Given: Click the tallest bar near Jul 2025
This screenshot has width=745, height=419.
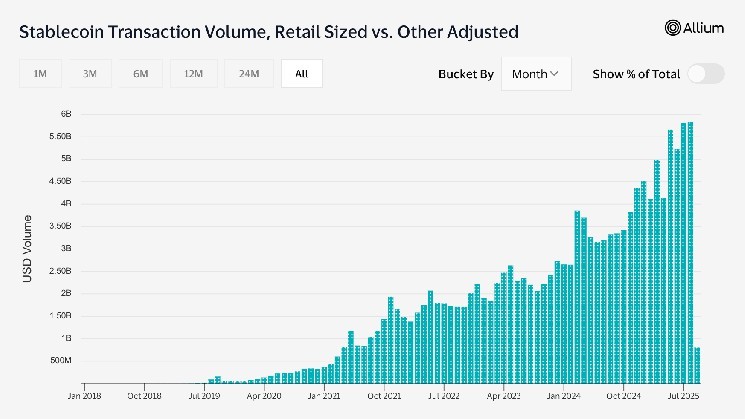Looking at the screenshot, I should point(690,250).
